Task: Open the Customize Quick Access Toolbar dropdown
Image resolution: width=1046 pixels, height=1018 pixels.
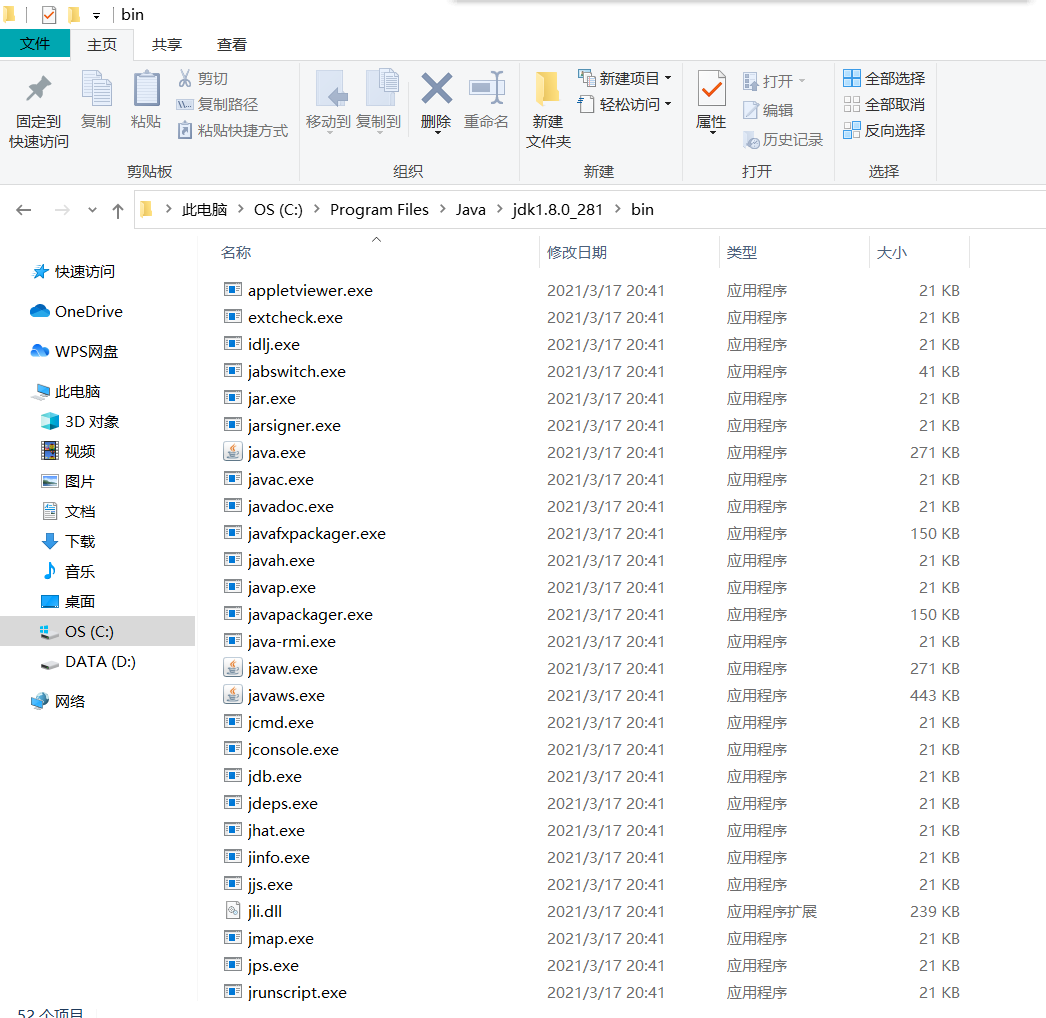Action: [96, 15]
